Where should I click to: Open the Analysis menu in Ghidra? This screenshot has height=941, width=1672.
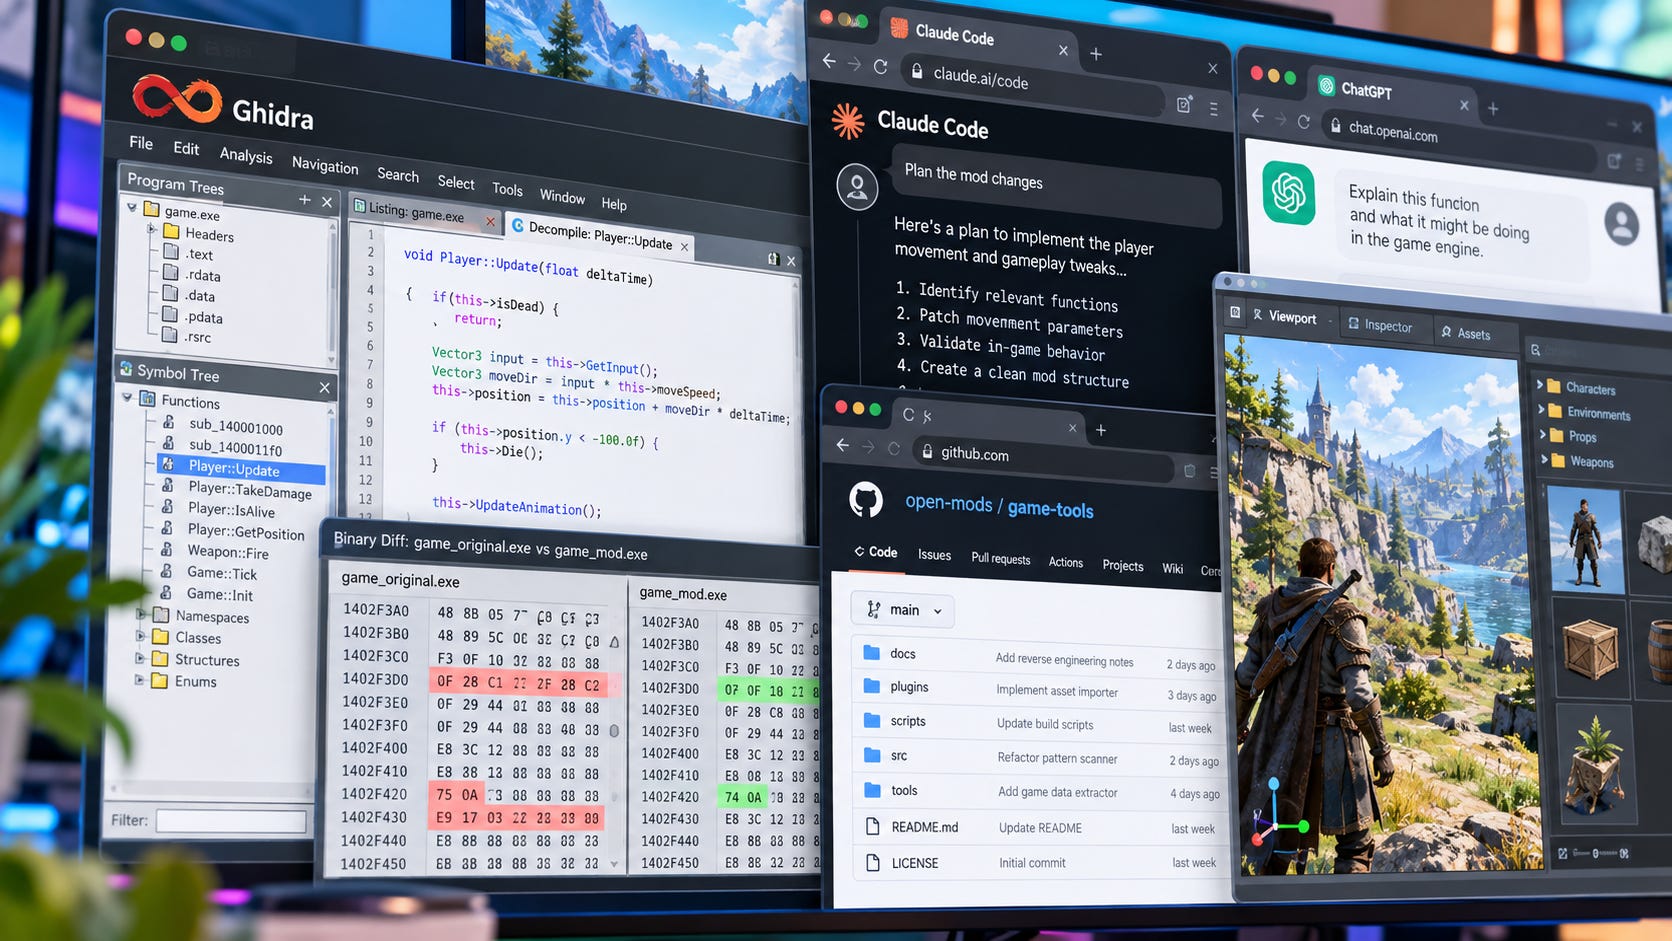pyautogui.click(x=246, y=155)
